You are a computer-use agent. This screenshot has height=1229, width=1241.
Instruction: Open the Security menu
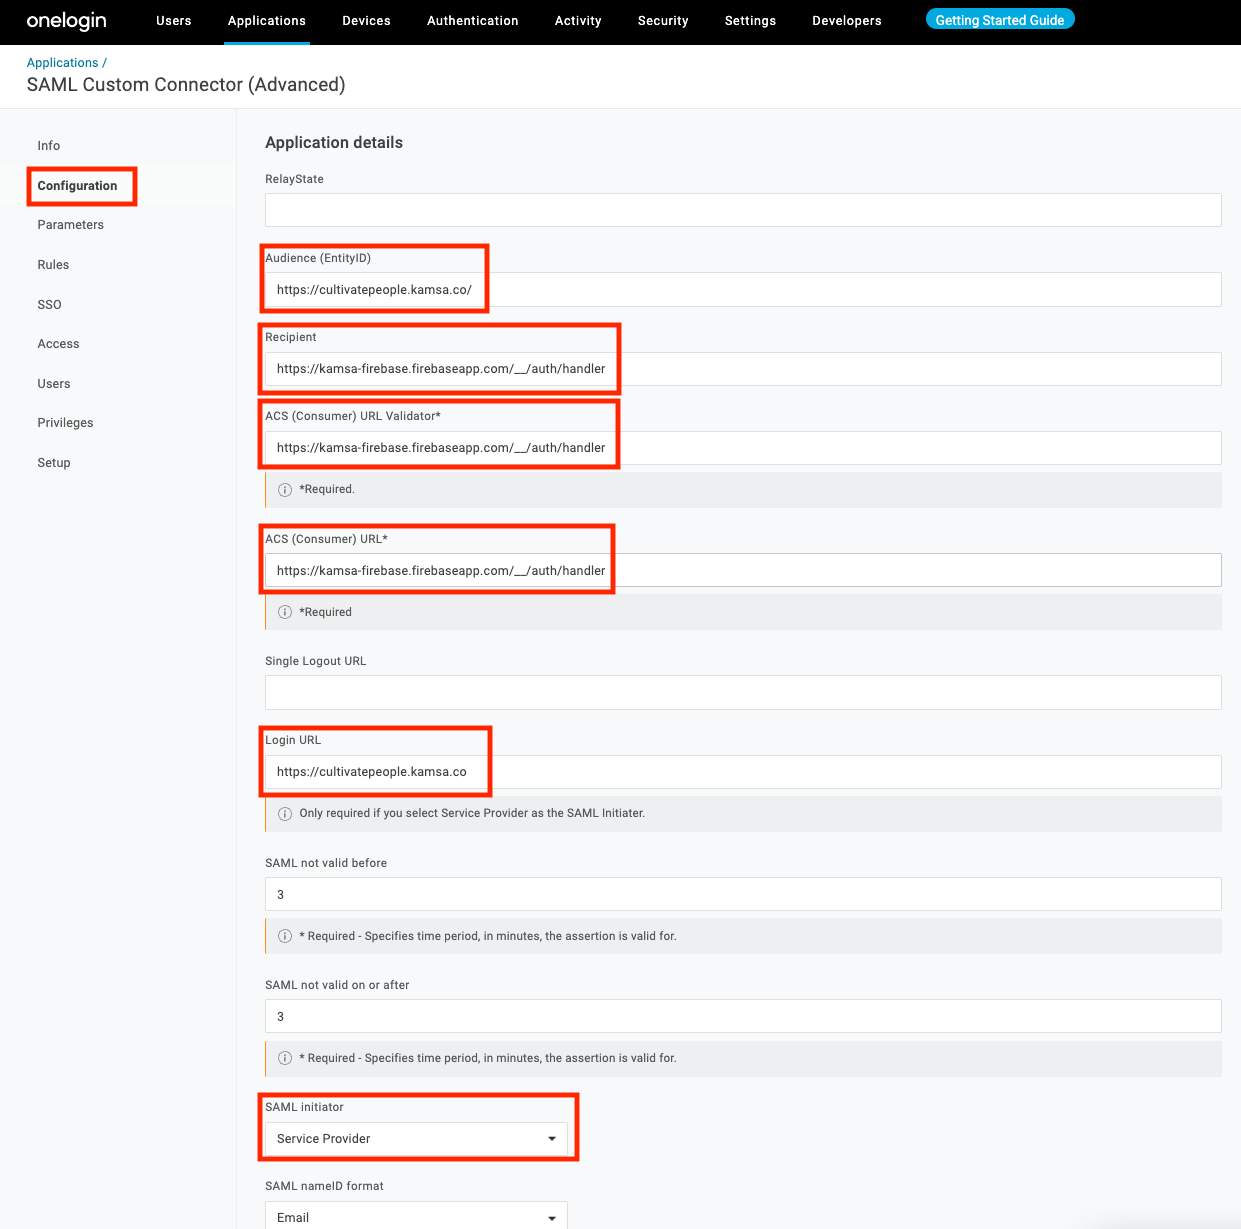663,21
